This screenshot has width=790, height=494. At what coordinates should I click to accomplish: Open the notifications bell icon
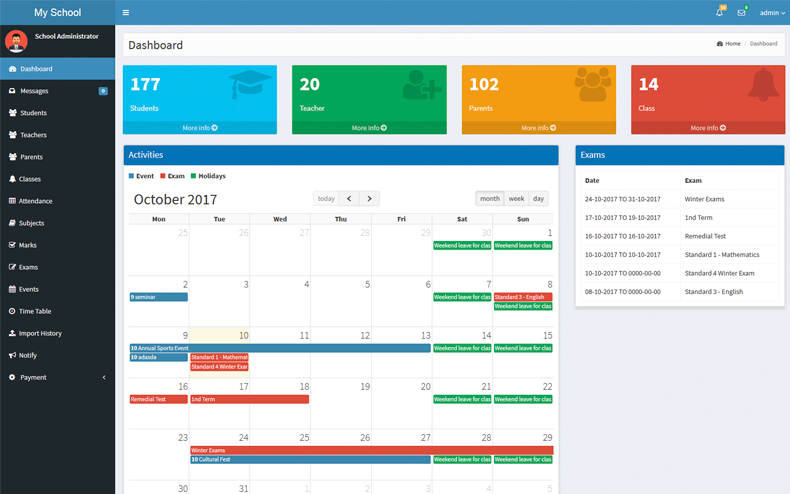point(719,13)
